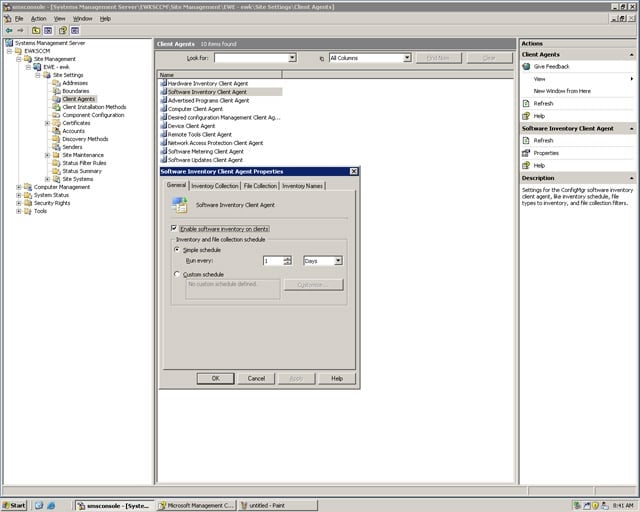
Task: Open the All Columns dropdown
Action: [x=407, y=58]
